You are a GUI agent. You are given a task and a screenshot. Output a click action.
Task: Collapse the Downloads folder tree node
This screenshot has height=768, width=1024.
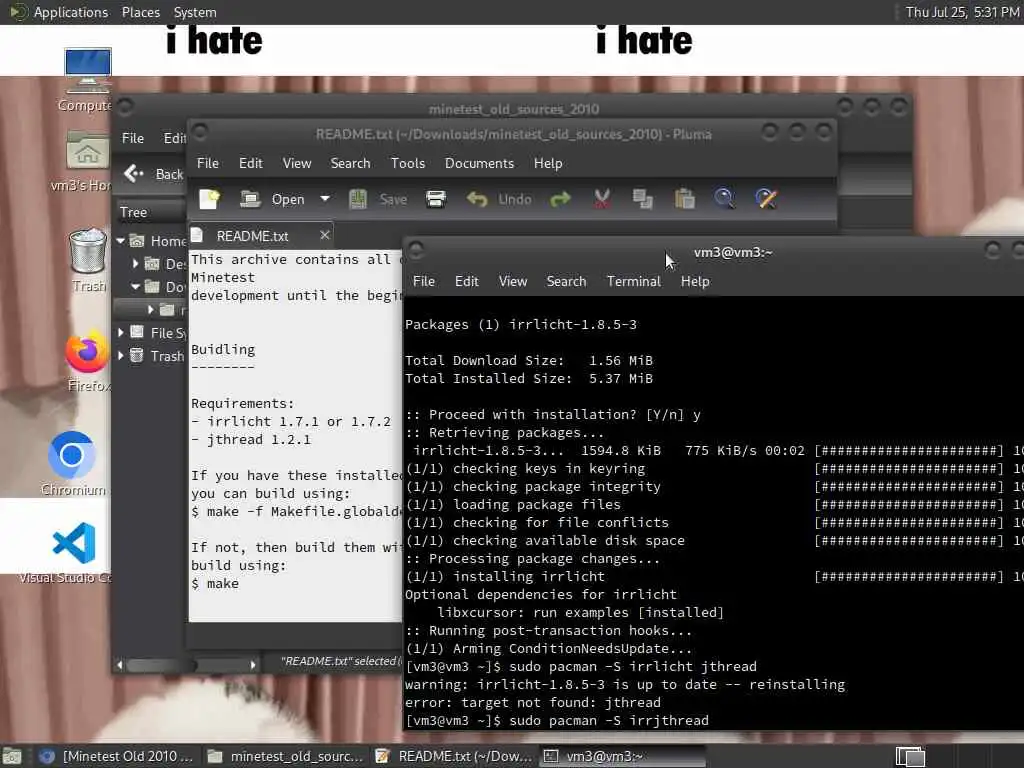pyautogui.click(x=135, y=287)
